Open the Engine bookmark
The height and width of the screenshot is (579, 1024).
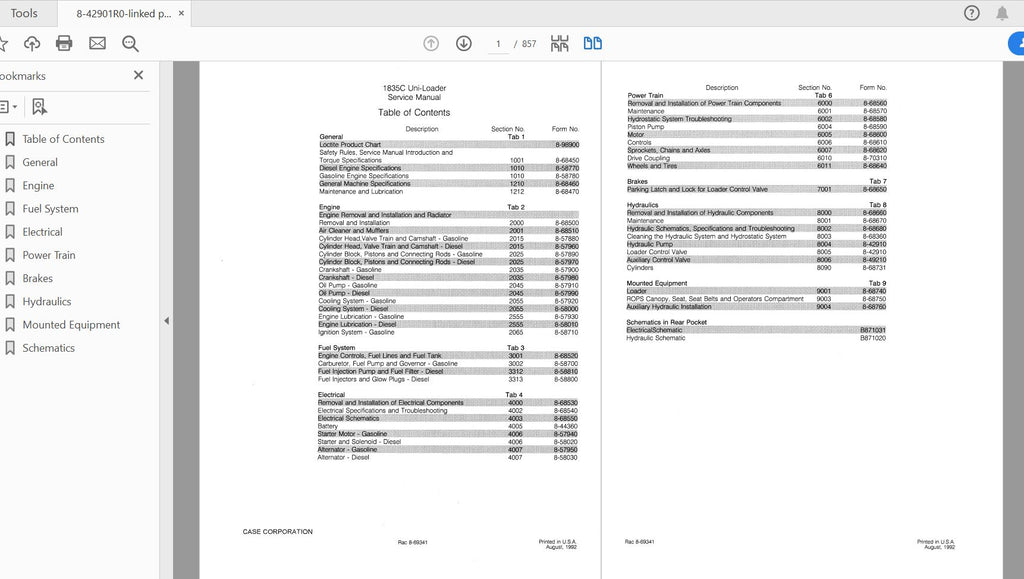coord(38,185)
